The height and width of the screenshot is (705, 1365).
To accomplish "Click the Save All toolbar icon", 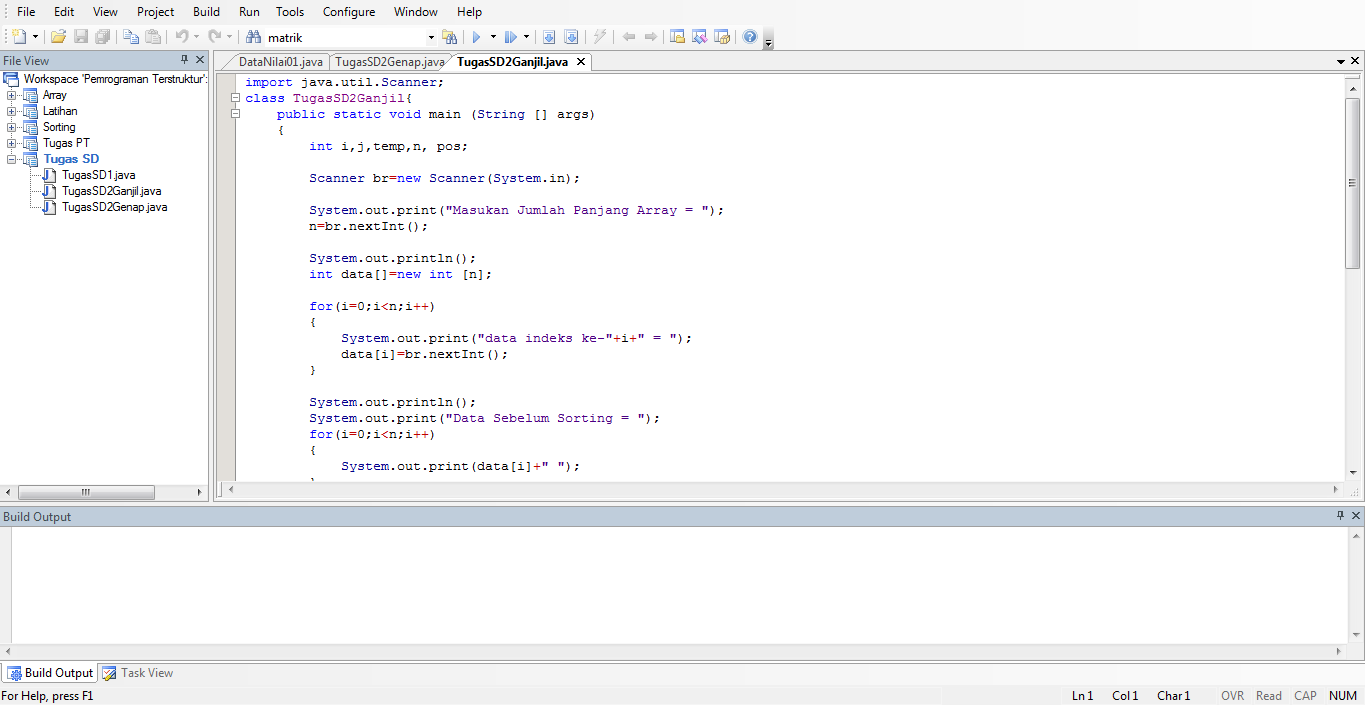I will pyautogui.click(x=103, y=36).
